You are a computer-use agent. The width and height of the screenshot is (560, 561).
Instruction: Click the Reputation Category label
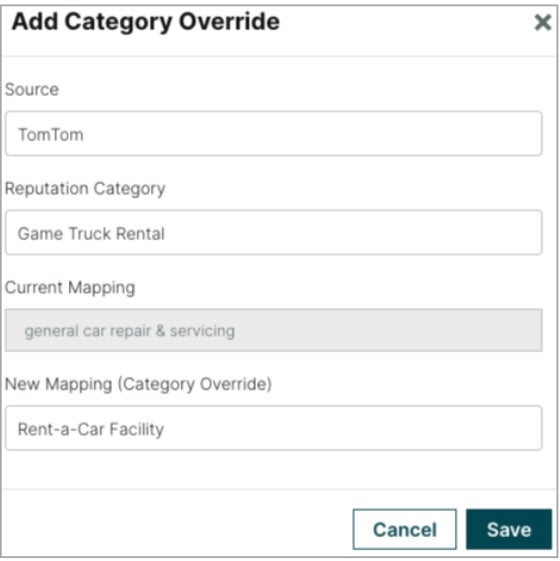coord(85,189)
